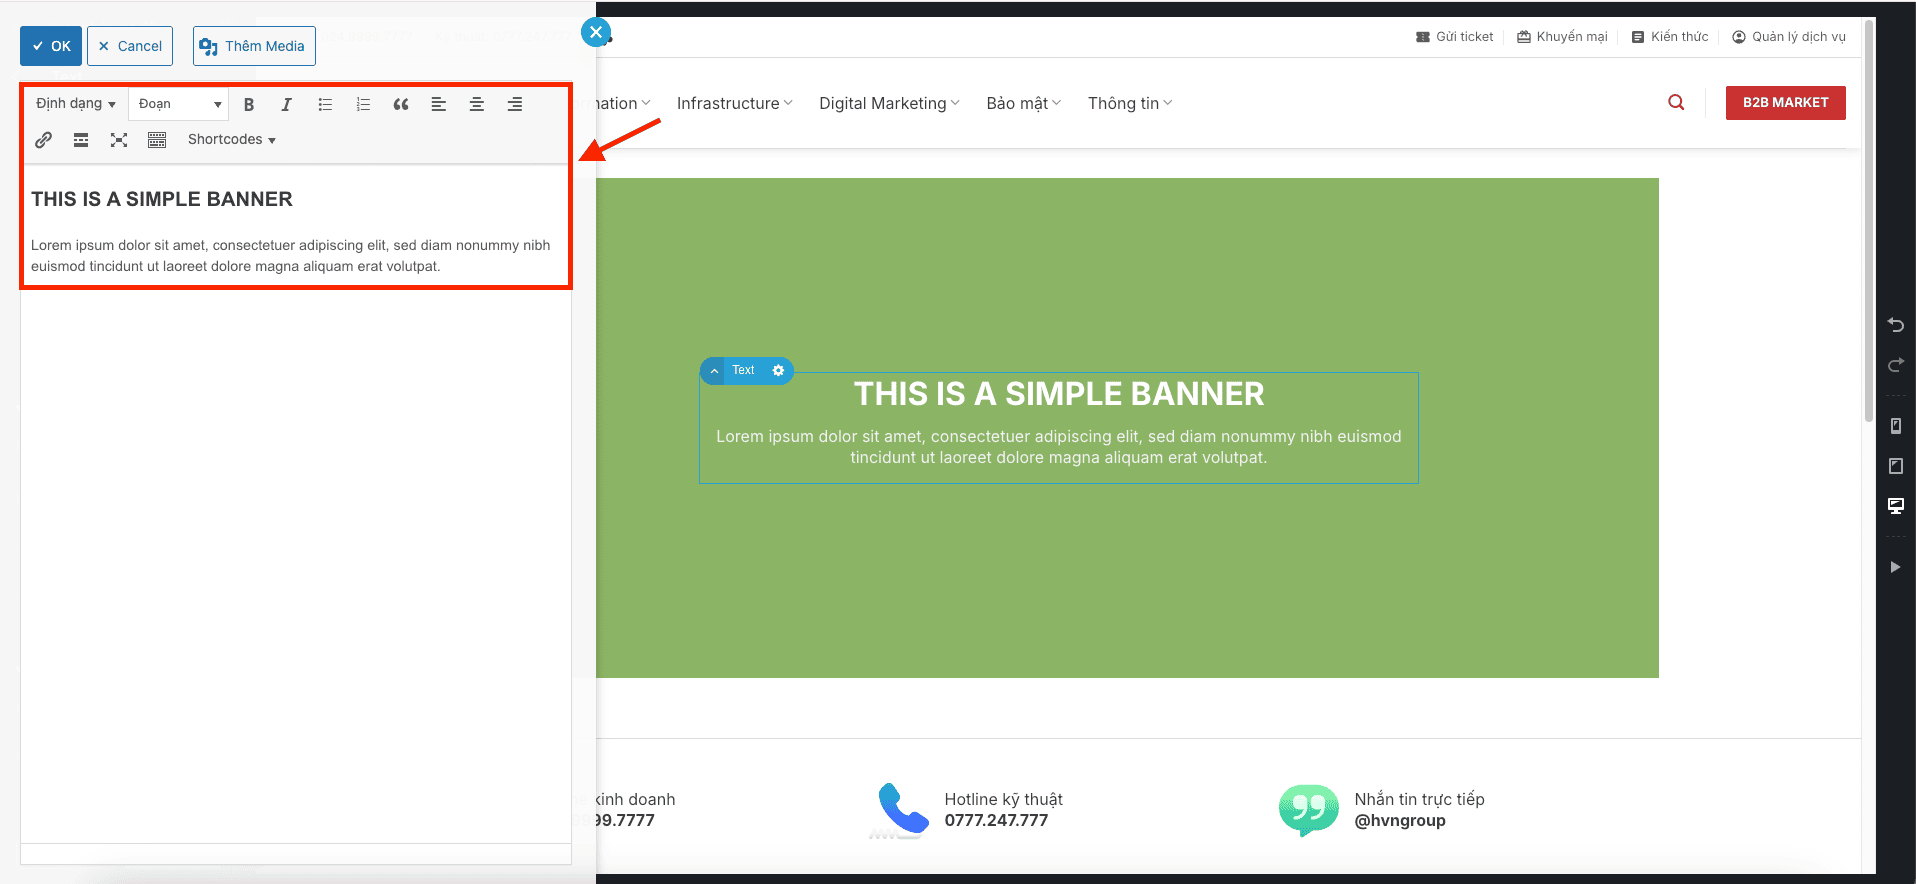Image resolution: width=1916 pixels, height=884 pixels.
Task: Align text right
Action: pyautogui.click(x=515, y=104)
